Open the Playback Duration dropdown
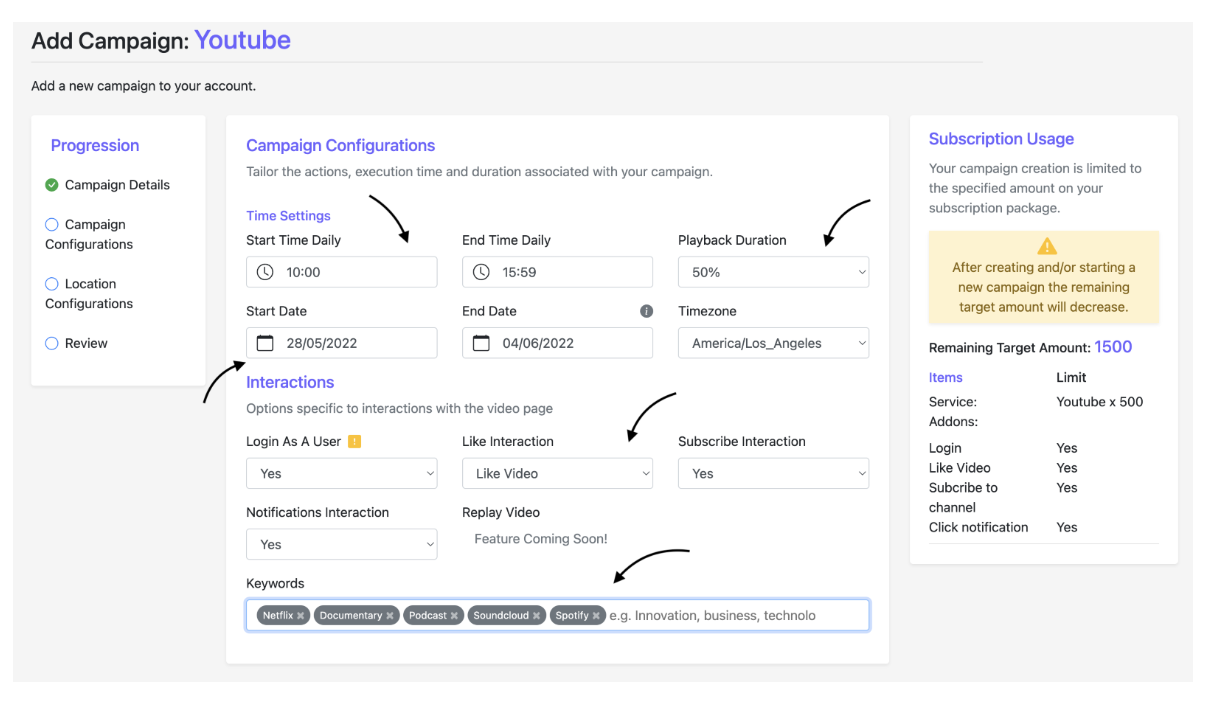 773,272
